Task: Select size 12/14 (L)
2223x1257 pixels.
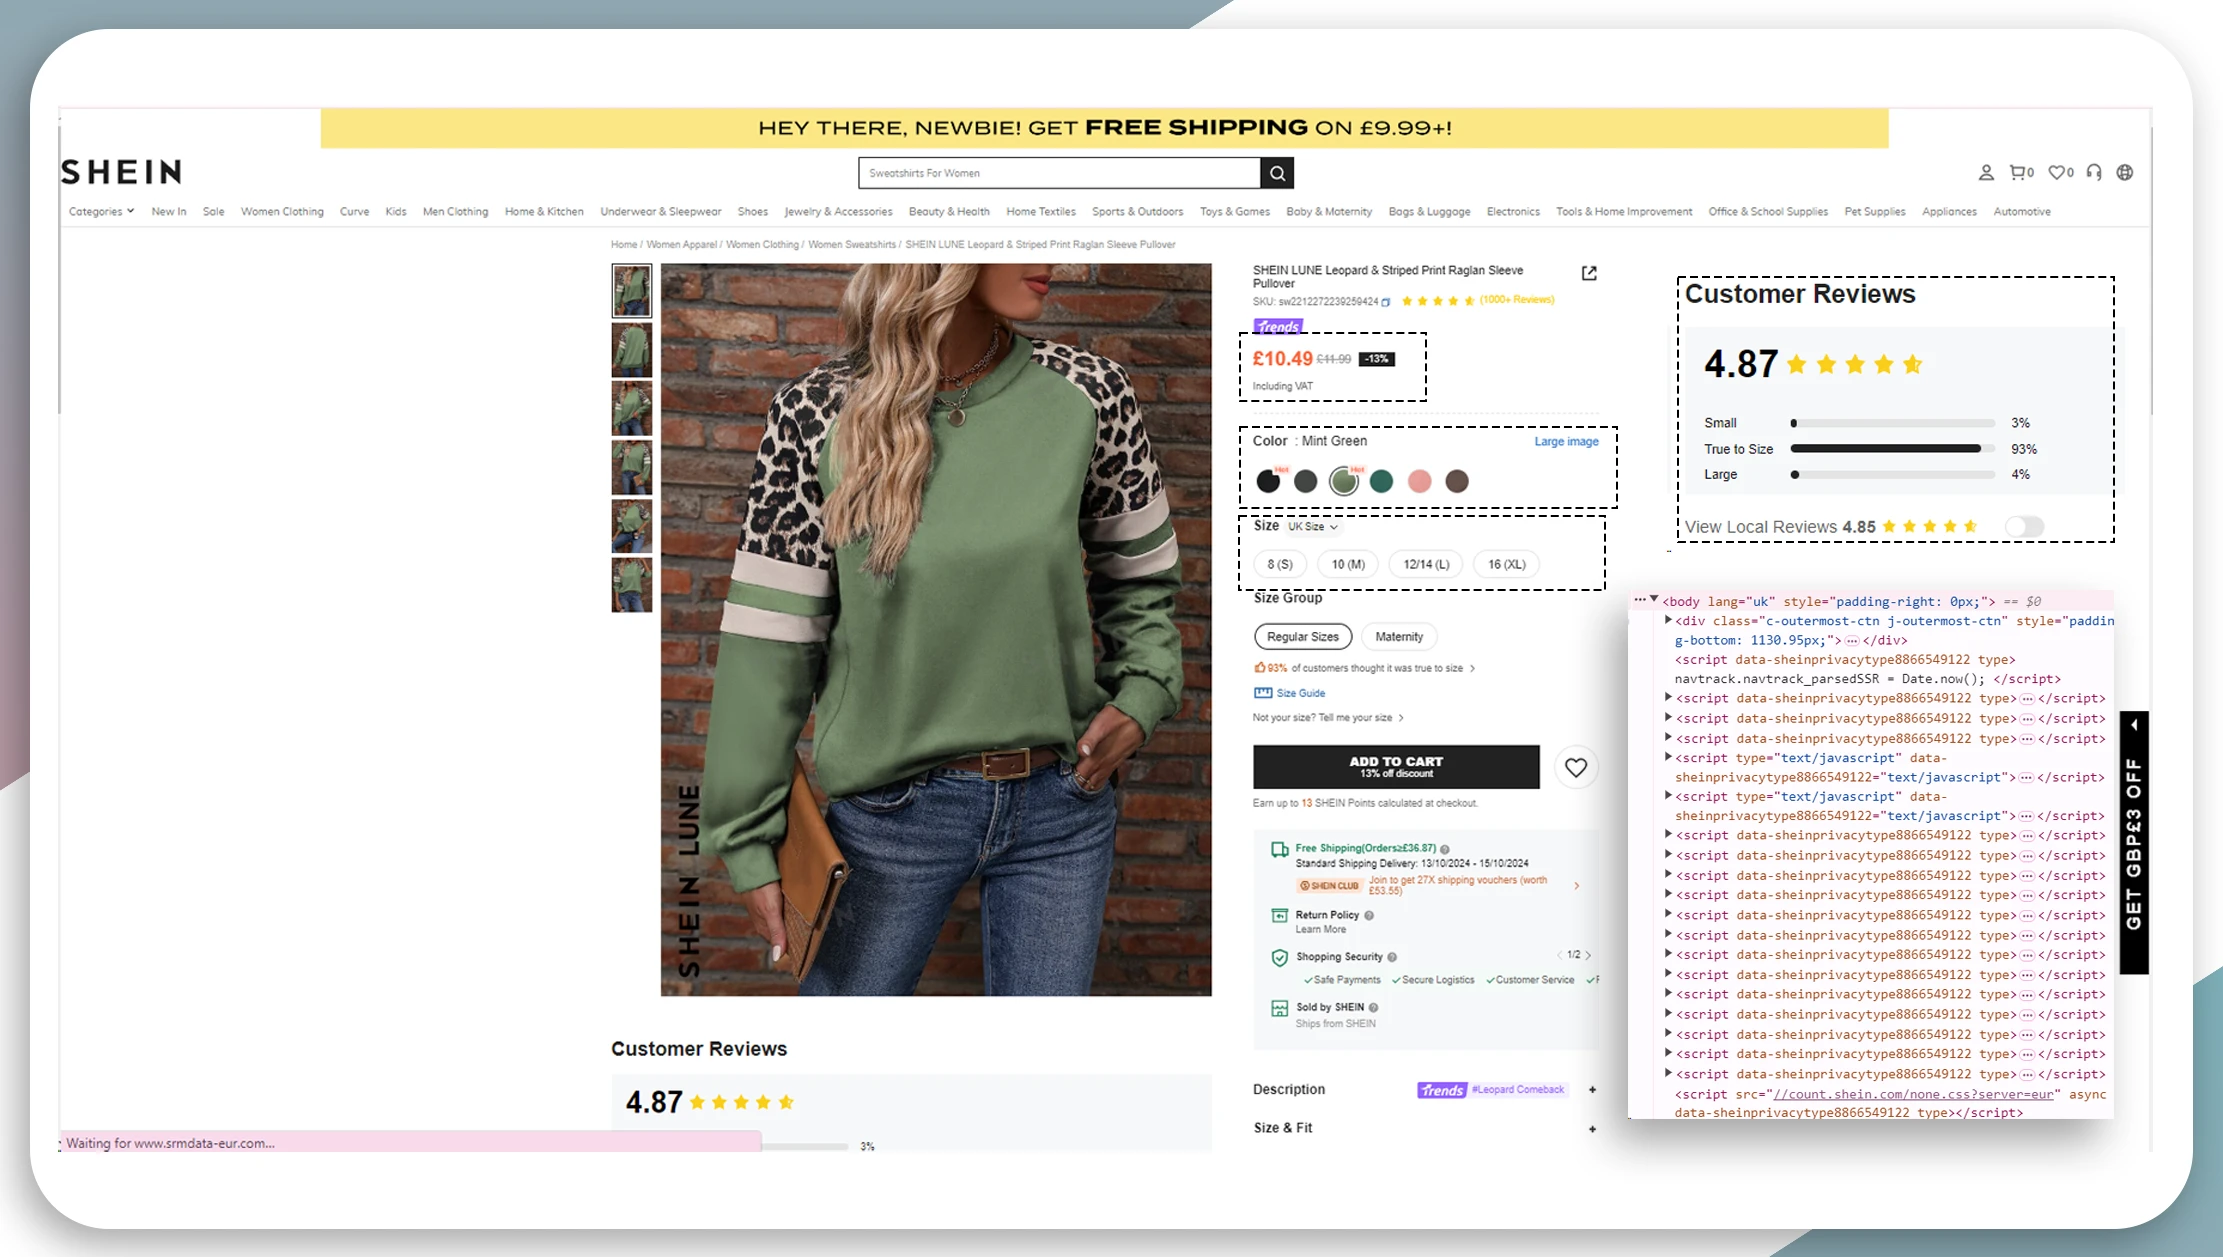Action: point(1426,564)
